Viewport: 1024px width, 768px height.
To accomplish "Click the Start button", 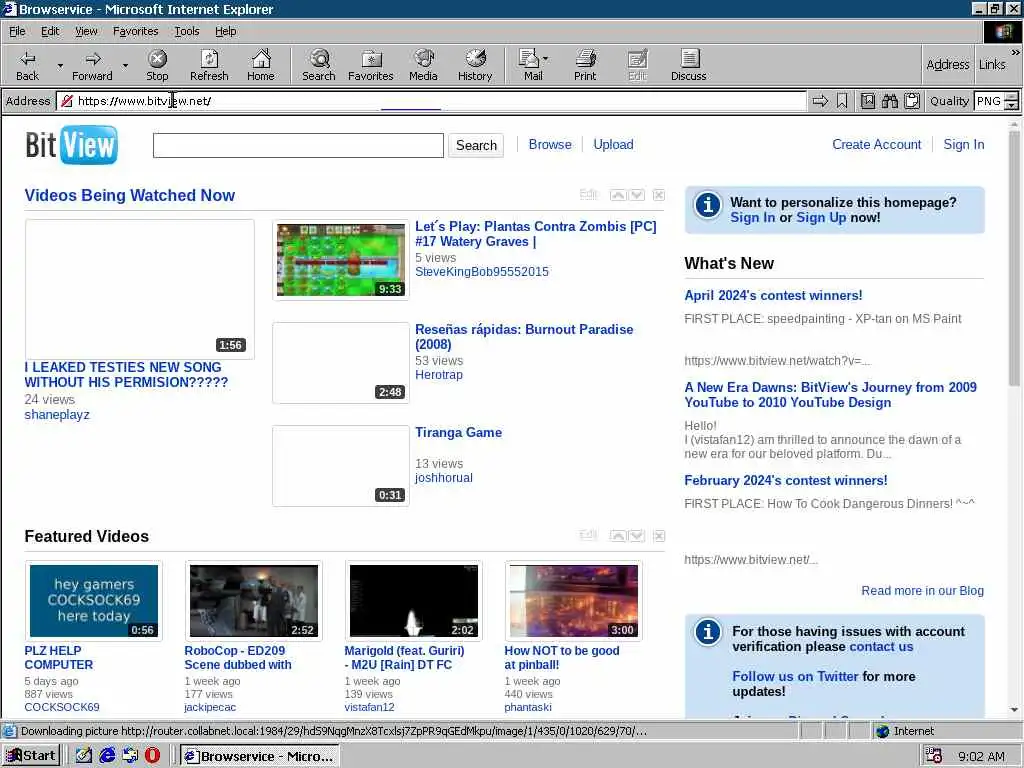I will click(31, 756).
